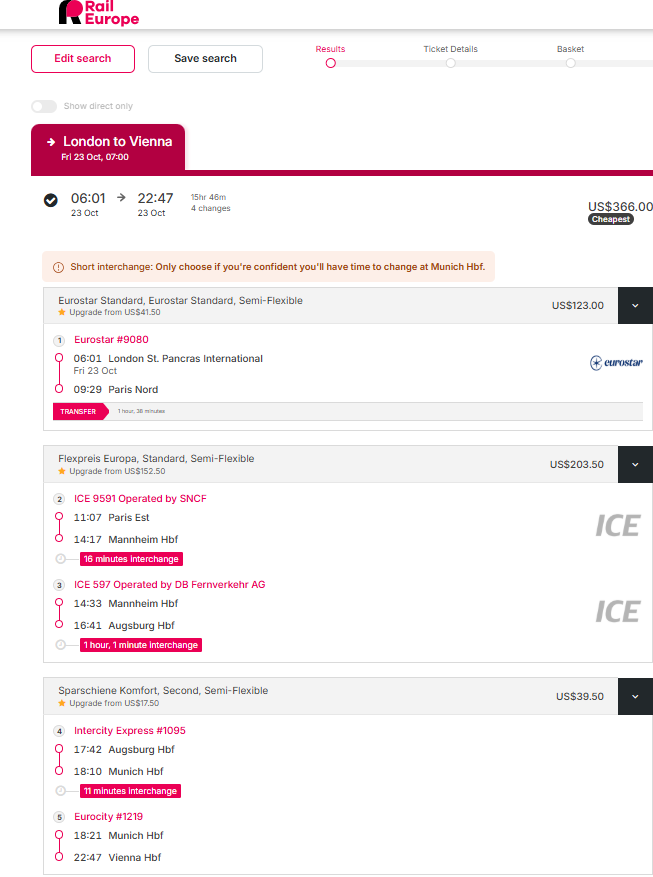Viewport: 653px width, 877px height.
Task: Click Flexpreis Europa, Standard, Semi-Flexible fare title
Action: [x=156, y=459]
